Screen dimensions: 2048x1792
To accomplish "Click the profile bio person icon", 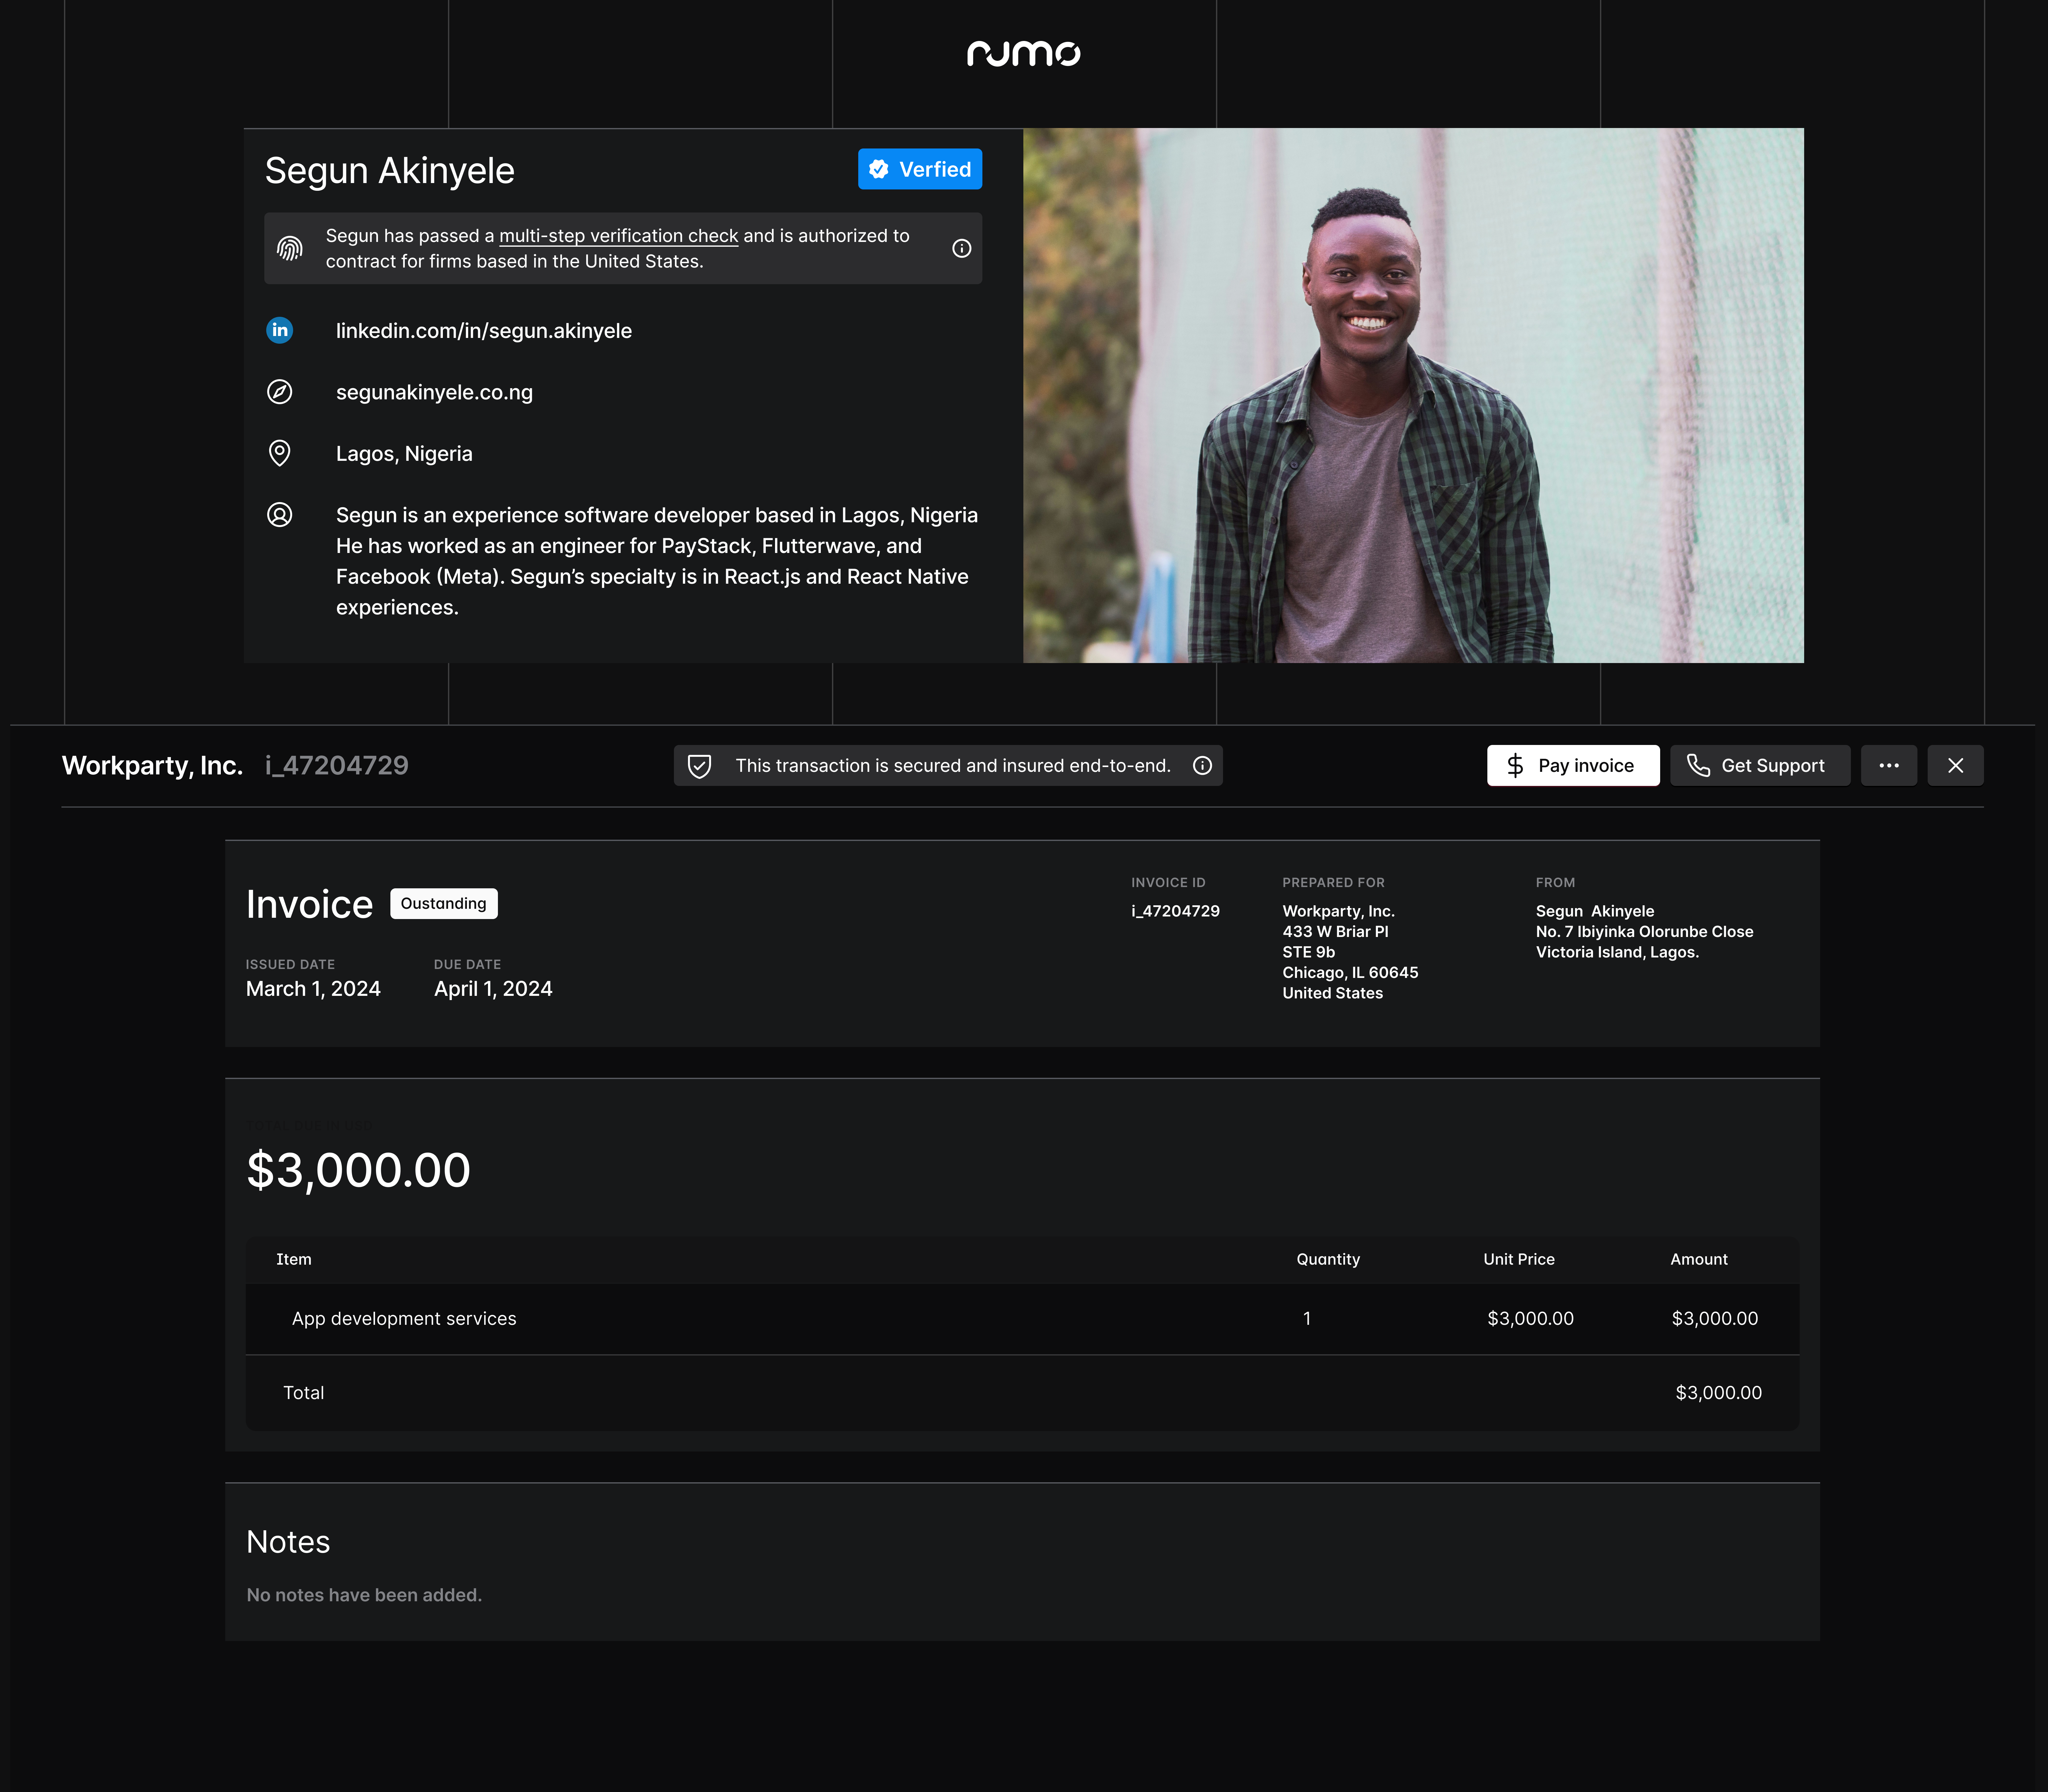I will [280, 515].
